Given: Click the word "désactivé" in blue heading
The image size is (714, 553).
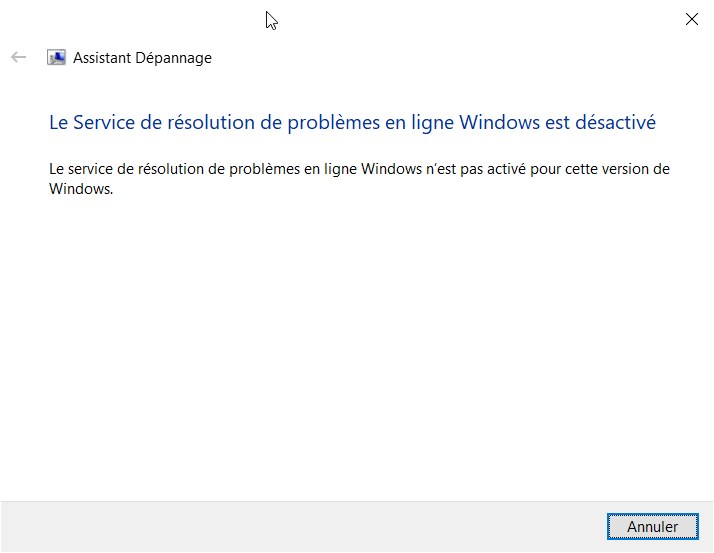Looking at the screenshot, I should [616, 122].
